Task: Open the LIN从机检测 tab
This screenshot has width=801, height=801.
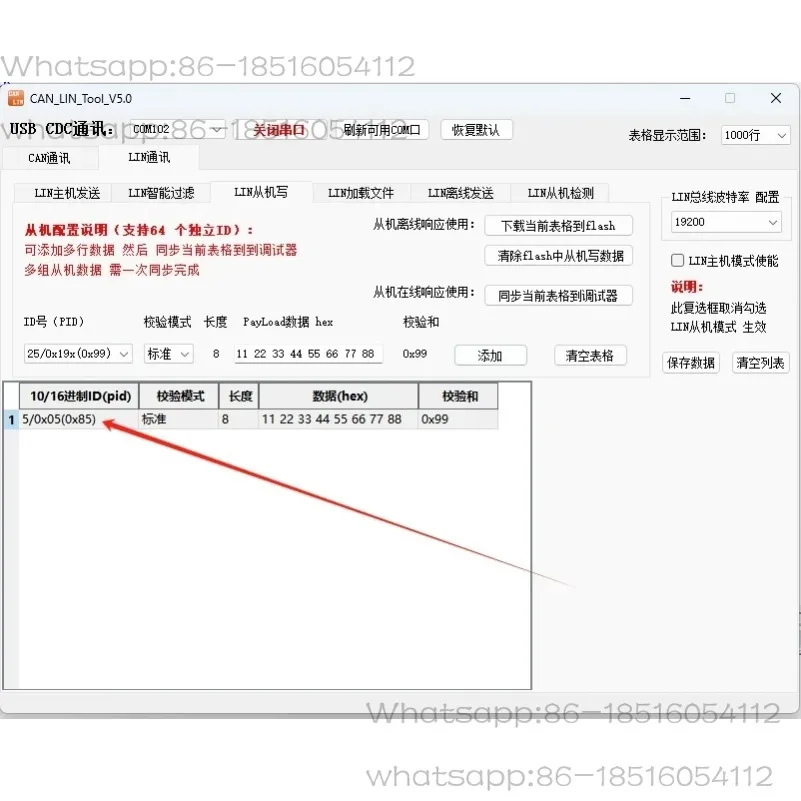Action: pos(560,193)
